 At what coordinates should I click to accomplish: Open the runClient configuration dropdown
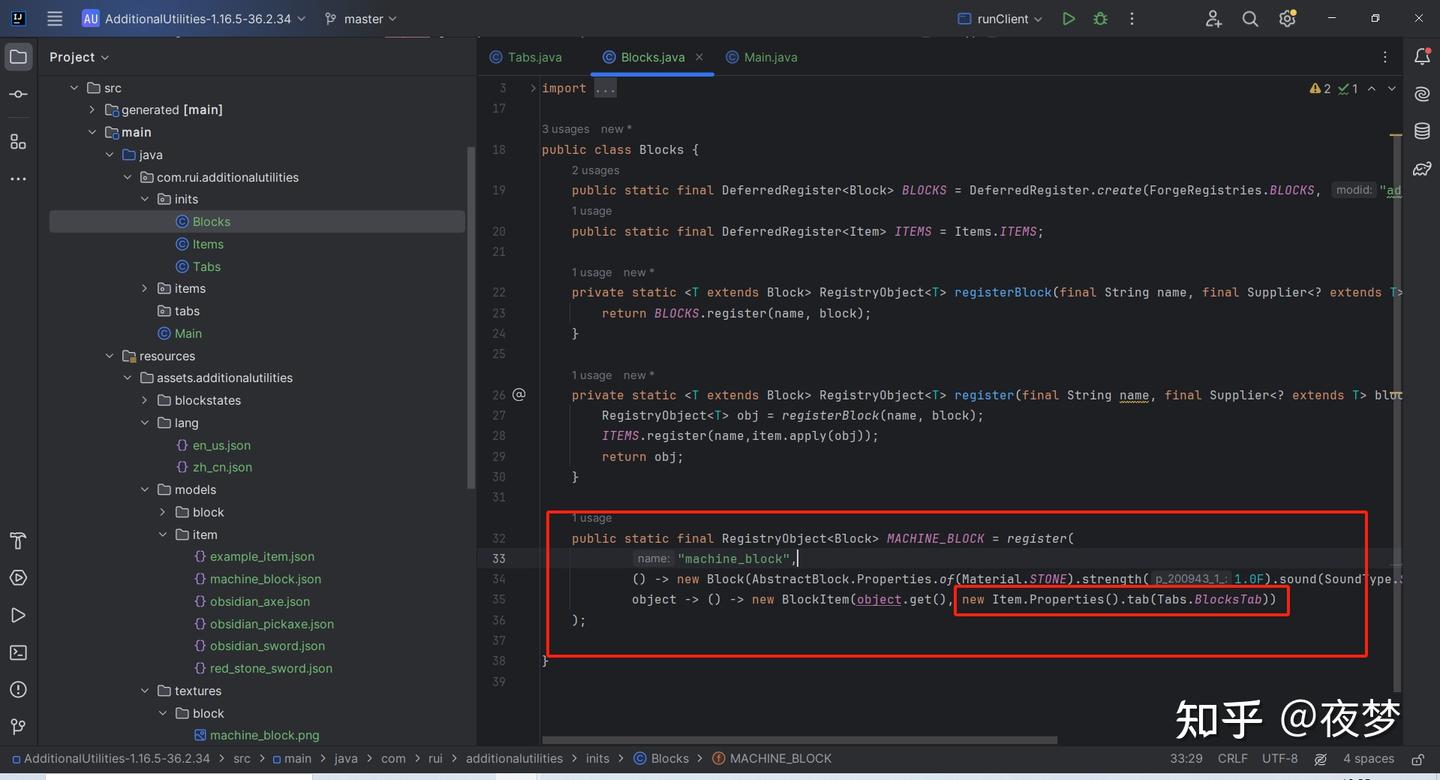1000,19
